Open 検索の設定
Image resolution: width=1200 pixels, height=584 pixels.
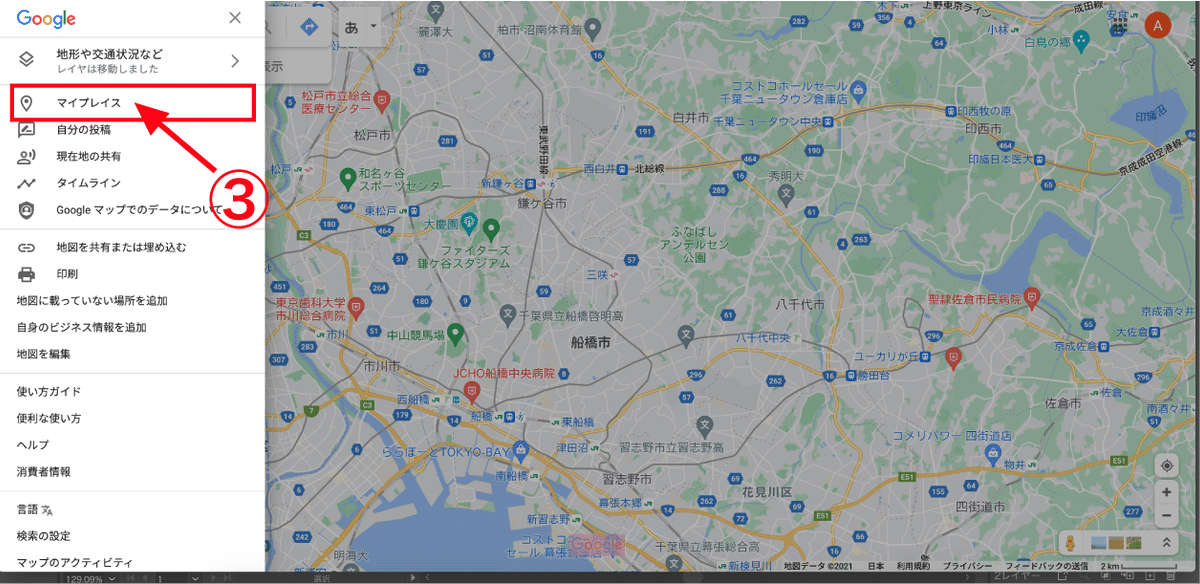click(44, 536)
